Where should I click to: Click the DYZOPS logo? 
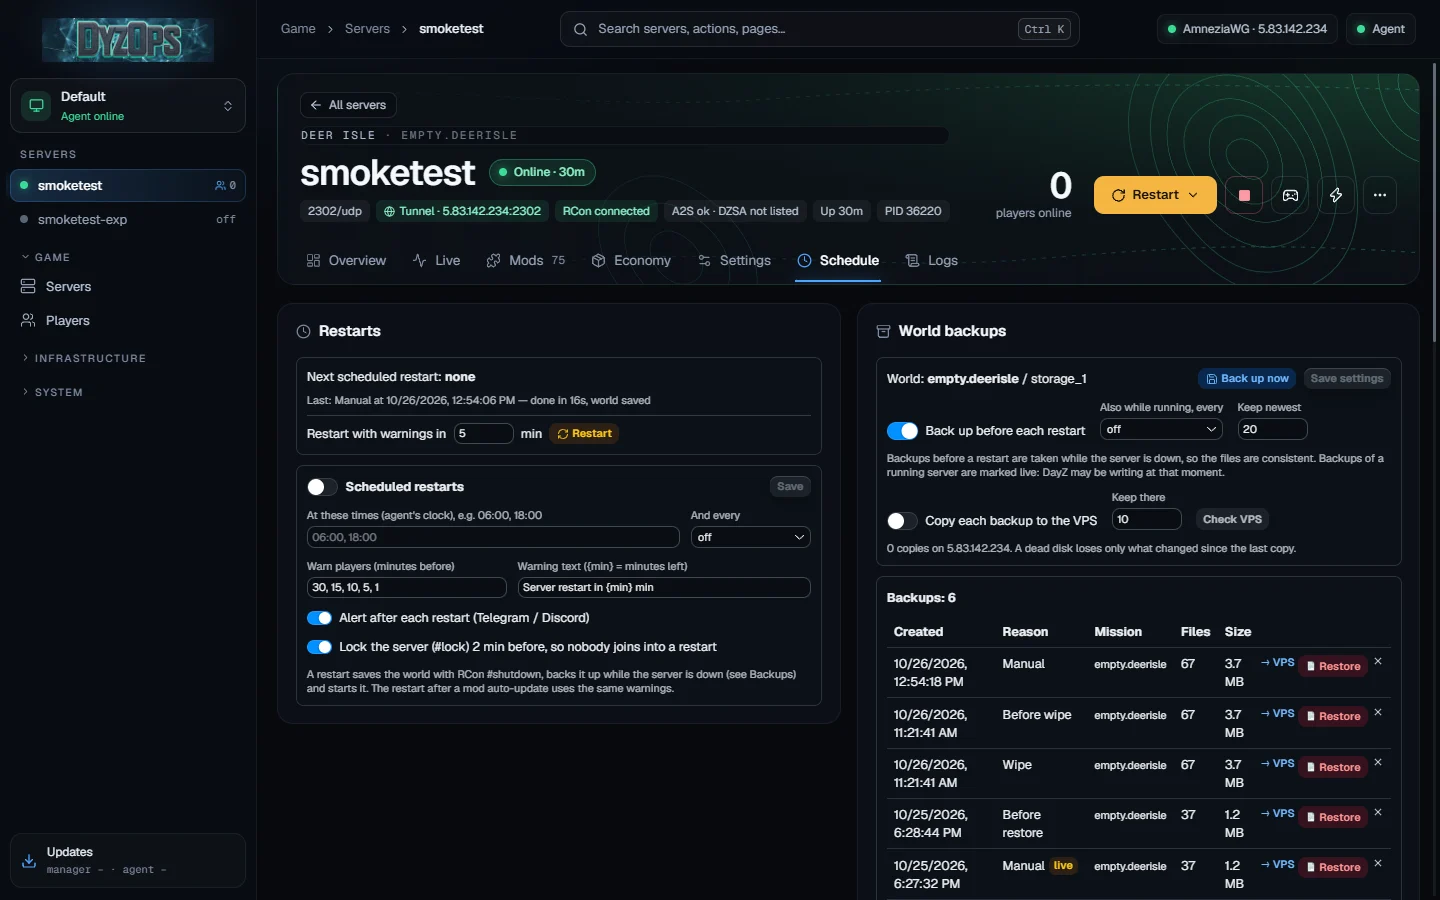pyautogui.click(x=128, y=40)
